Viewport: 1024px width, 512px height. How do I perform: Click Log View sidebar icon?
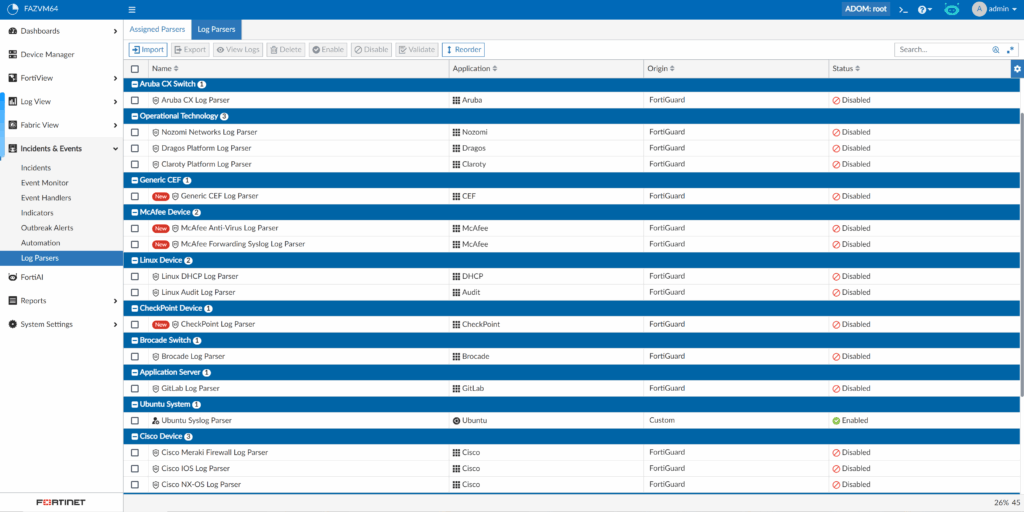click(12, 101)
